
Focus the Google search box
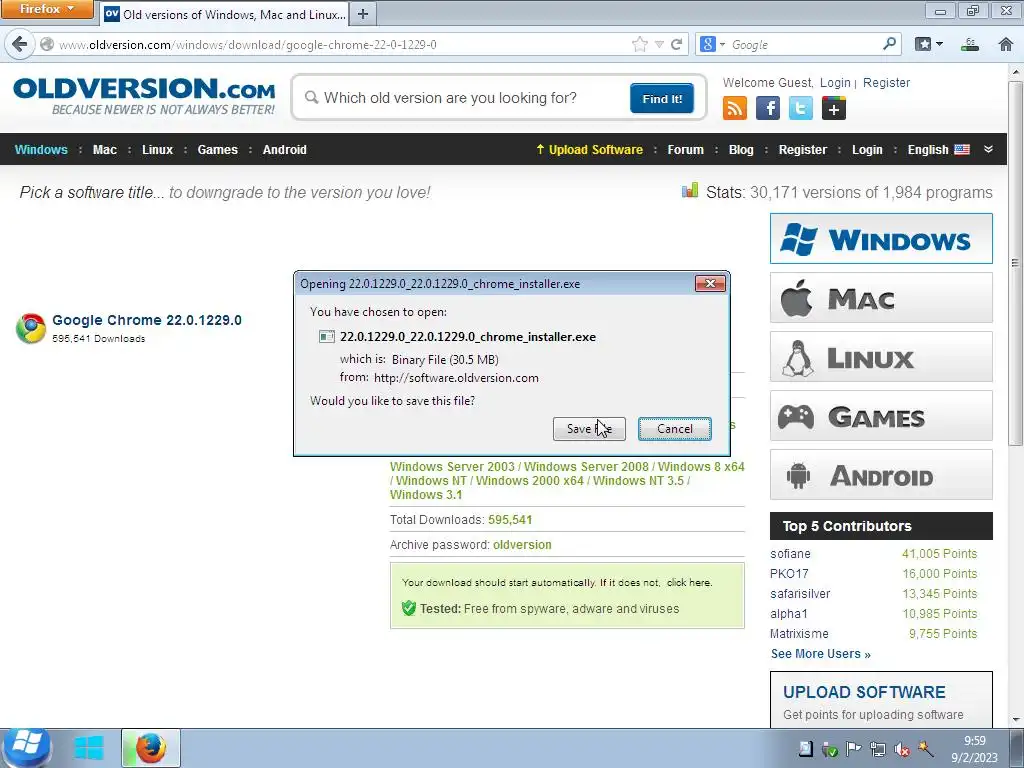click(x=803, y=44)
